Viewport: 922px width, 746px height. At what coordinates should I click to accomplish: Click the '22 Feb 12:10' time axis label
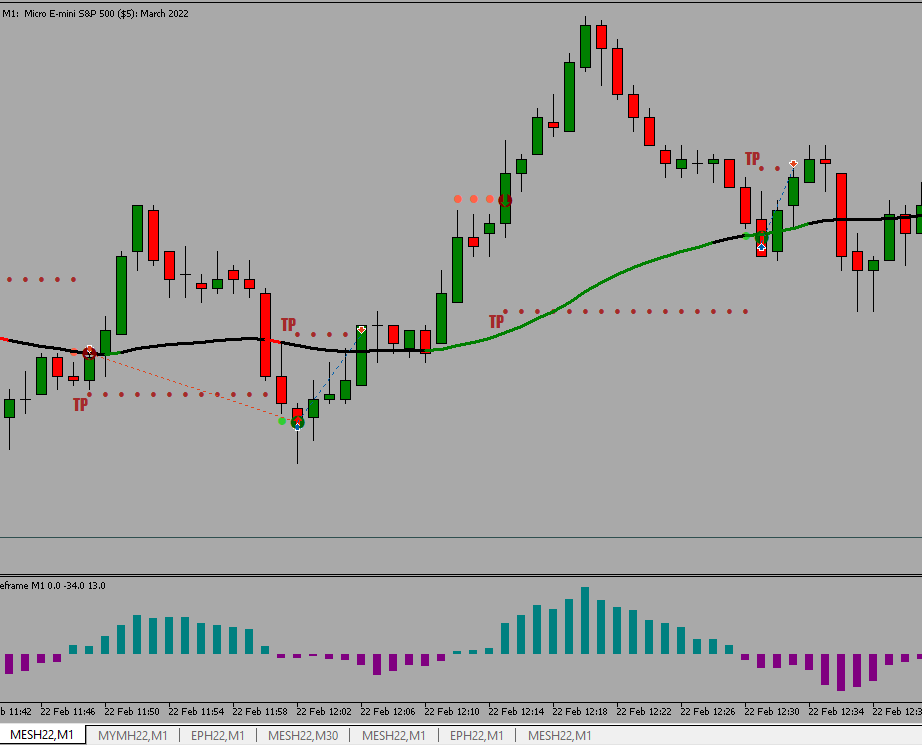coord(452,711)
